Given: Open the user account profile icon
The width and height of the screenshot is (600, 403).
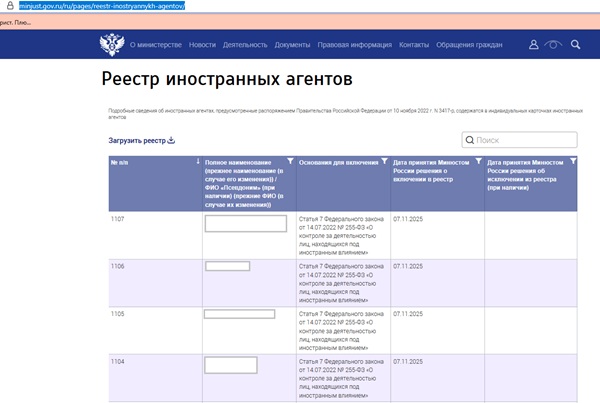Looking at the screenshot, I should [x=534, y=45].
